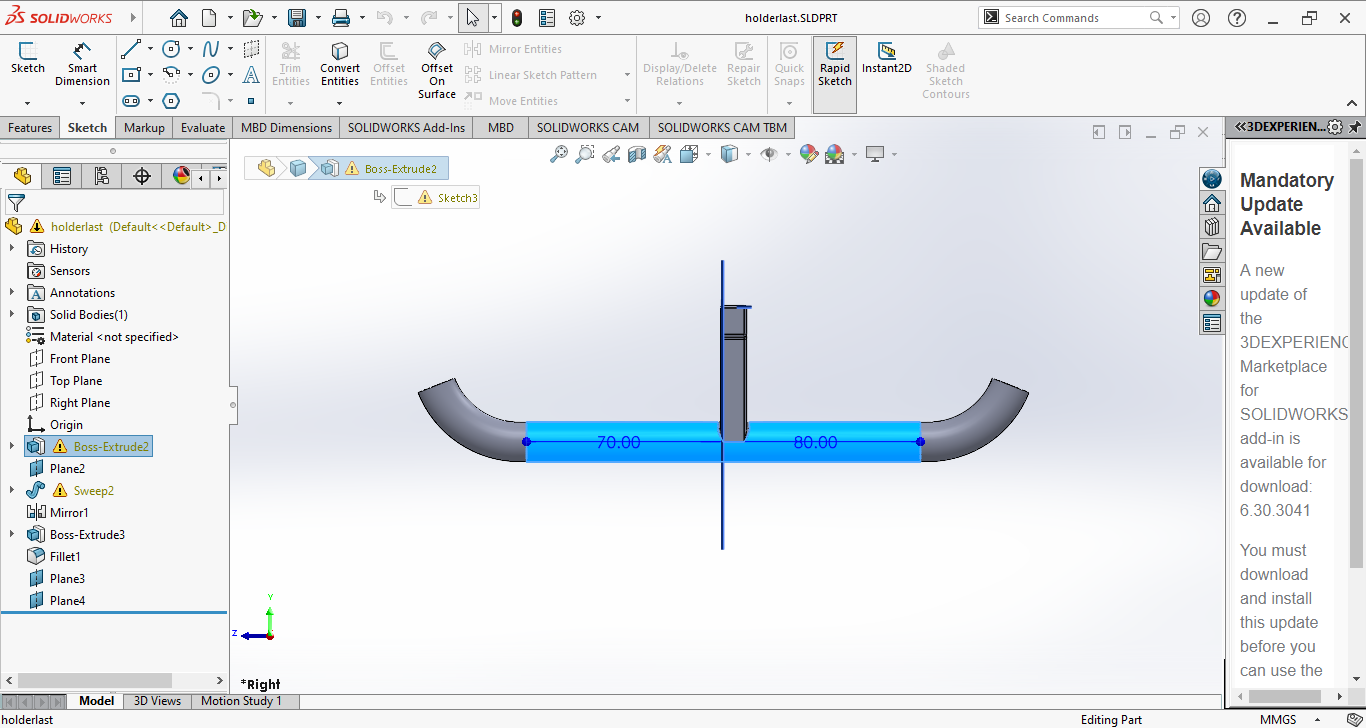
Task: Choose the Spline sketch tool
Action: [x=211, y=49]
